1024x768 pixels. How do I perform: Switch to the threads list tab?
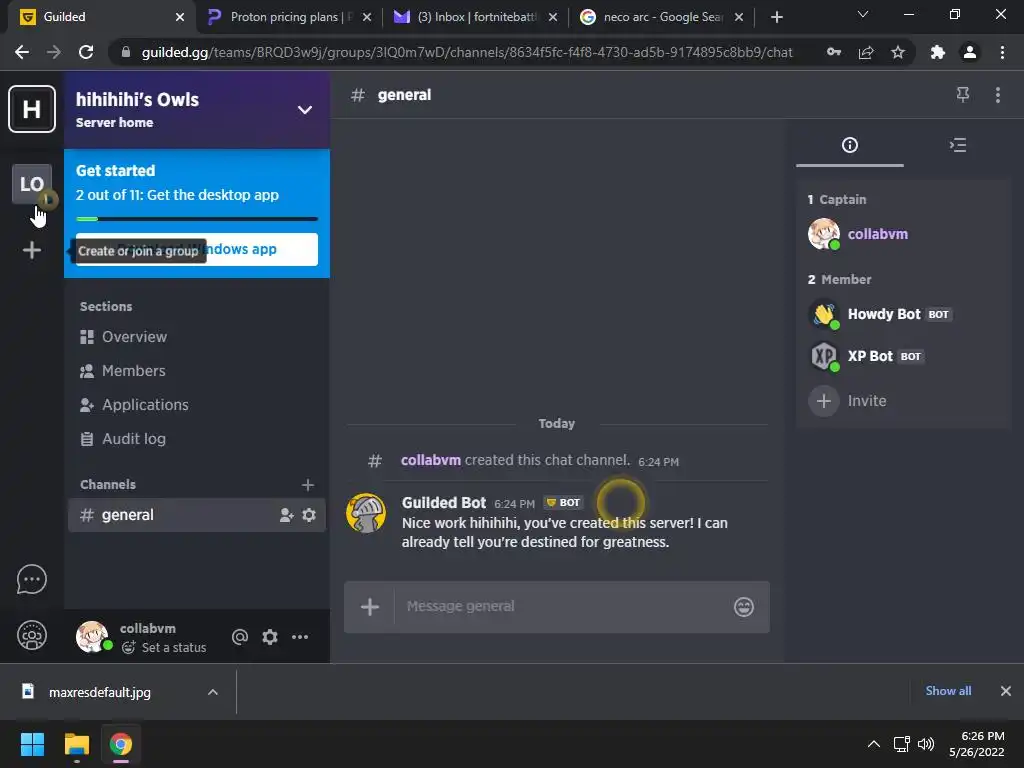pyautogui.click(x=957, y=145)
